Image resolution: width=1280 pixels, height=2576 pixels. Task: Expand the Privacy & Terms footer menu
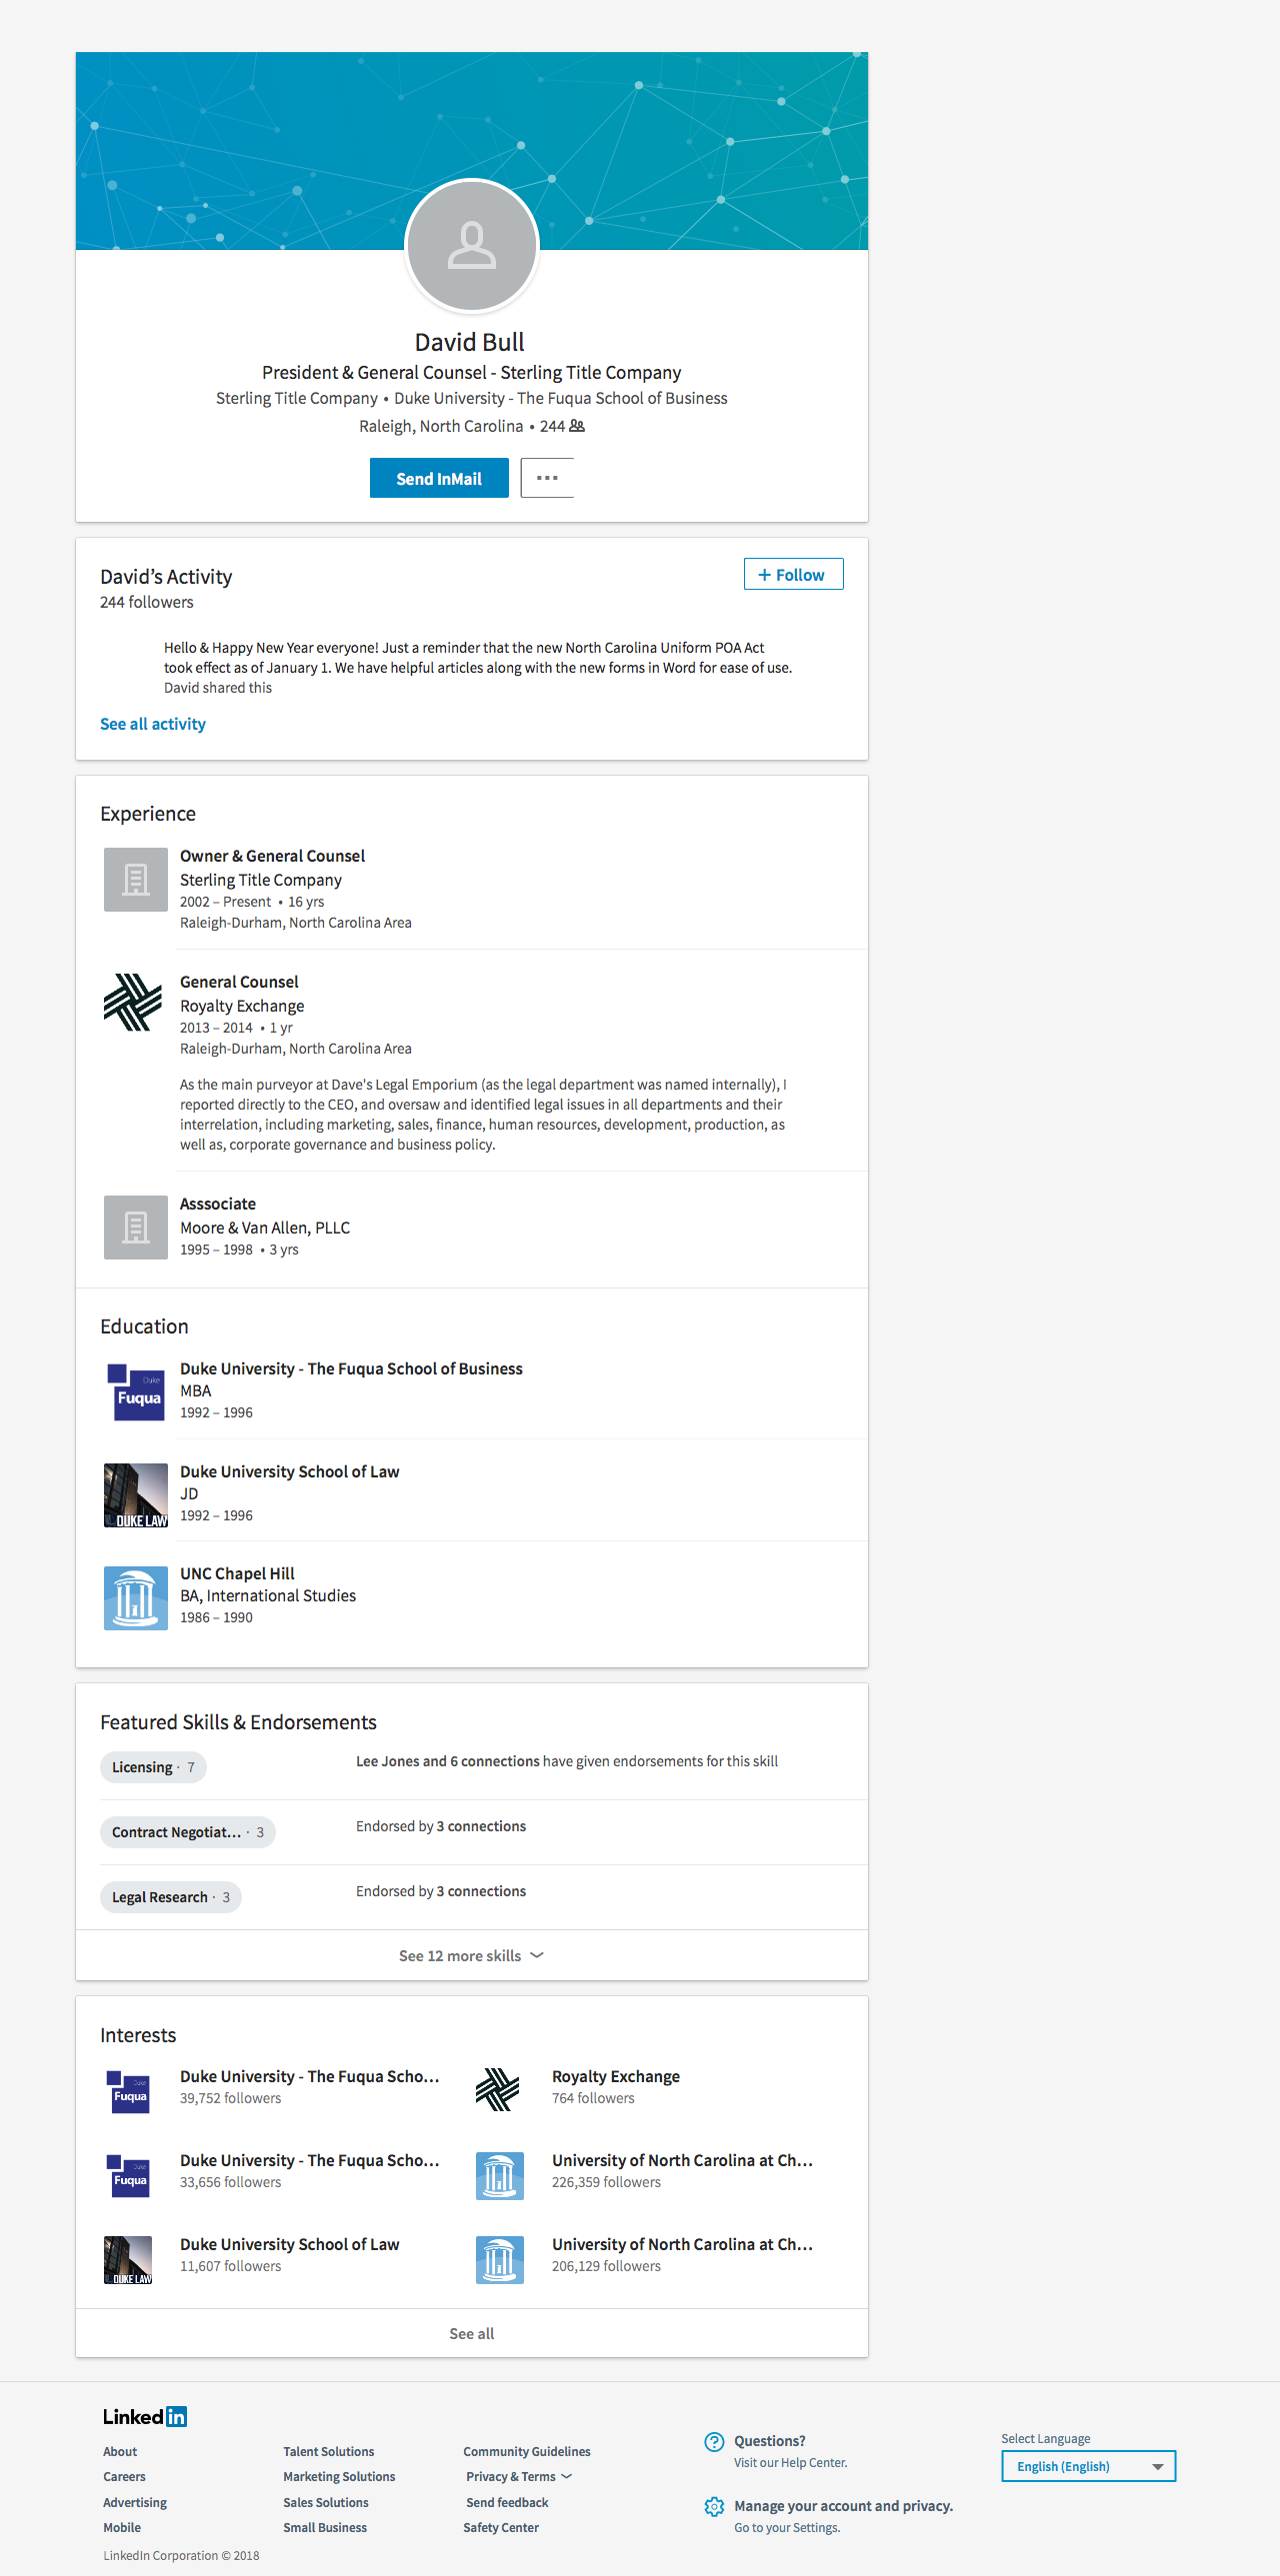click(x=518, y=2477)
